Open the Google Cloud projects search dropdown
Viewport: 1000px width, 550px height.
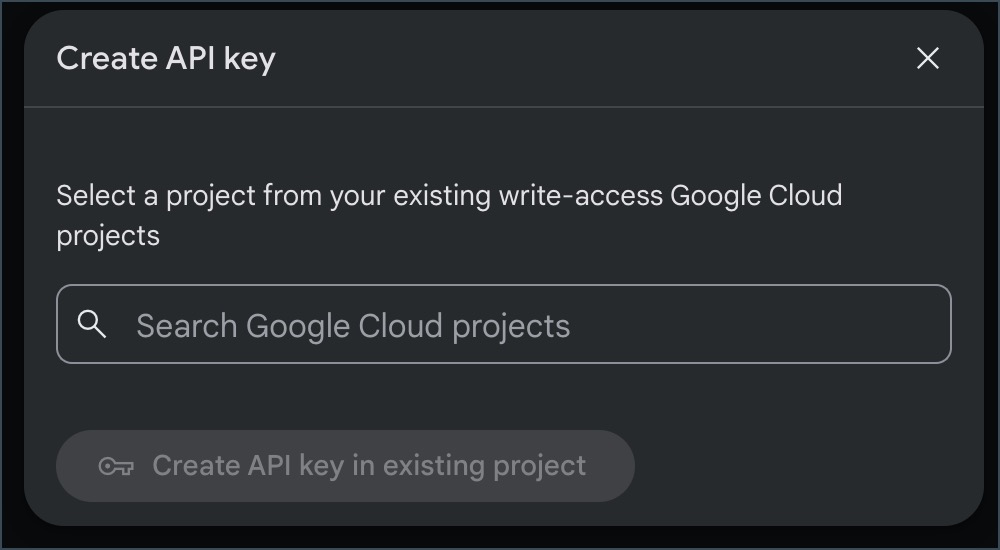[504, 324]
